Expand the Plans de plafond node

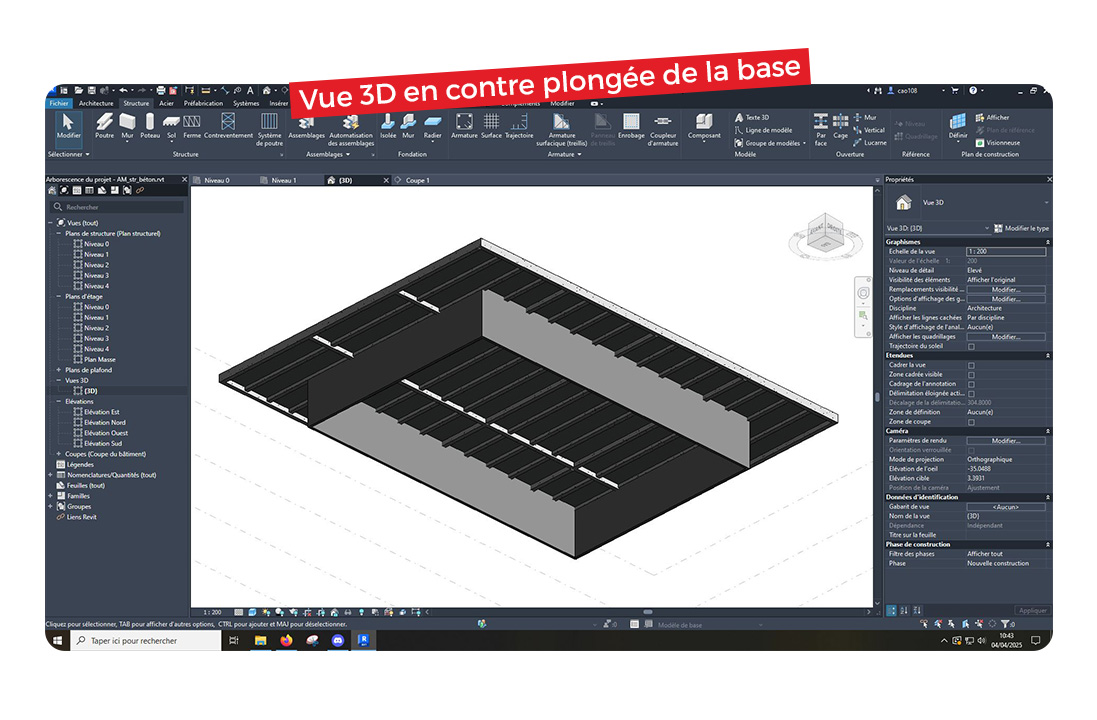pos(59,370)
